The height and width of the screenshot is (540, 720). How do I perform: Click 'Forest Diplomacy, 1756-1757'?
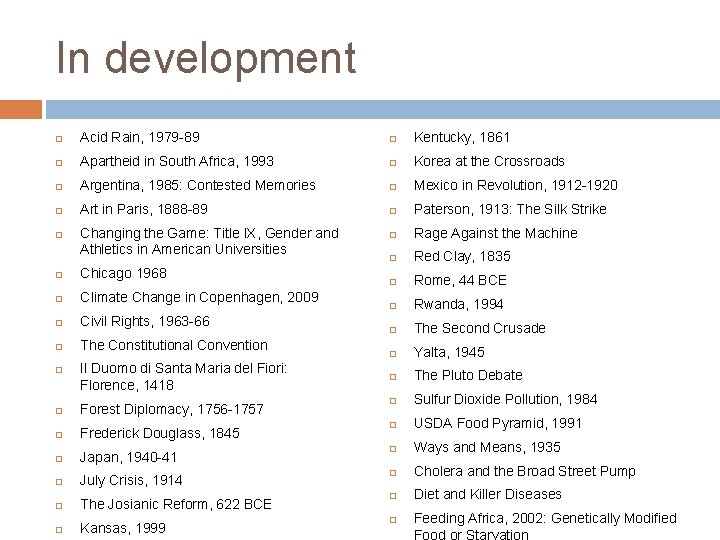tap(172, 410)
